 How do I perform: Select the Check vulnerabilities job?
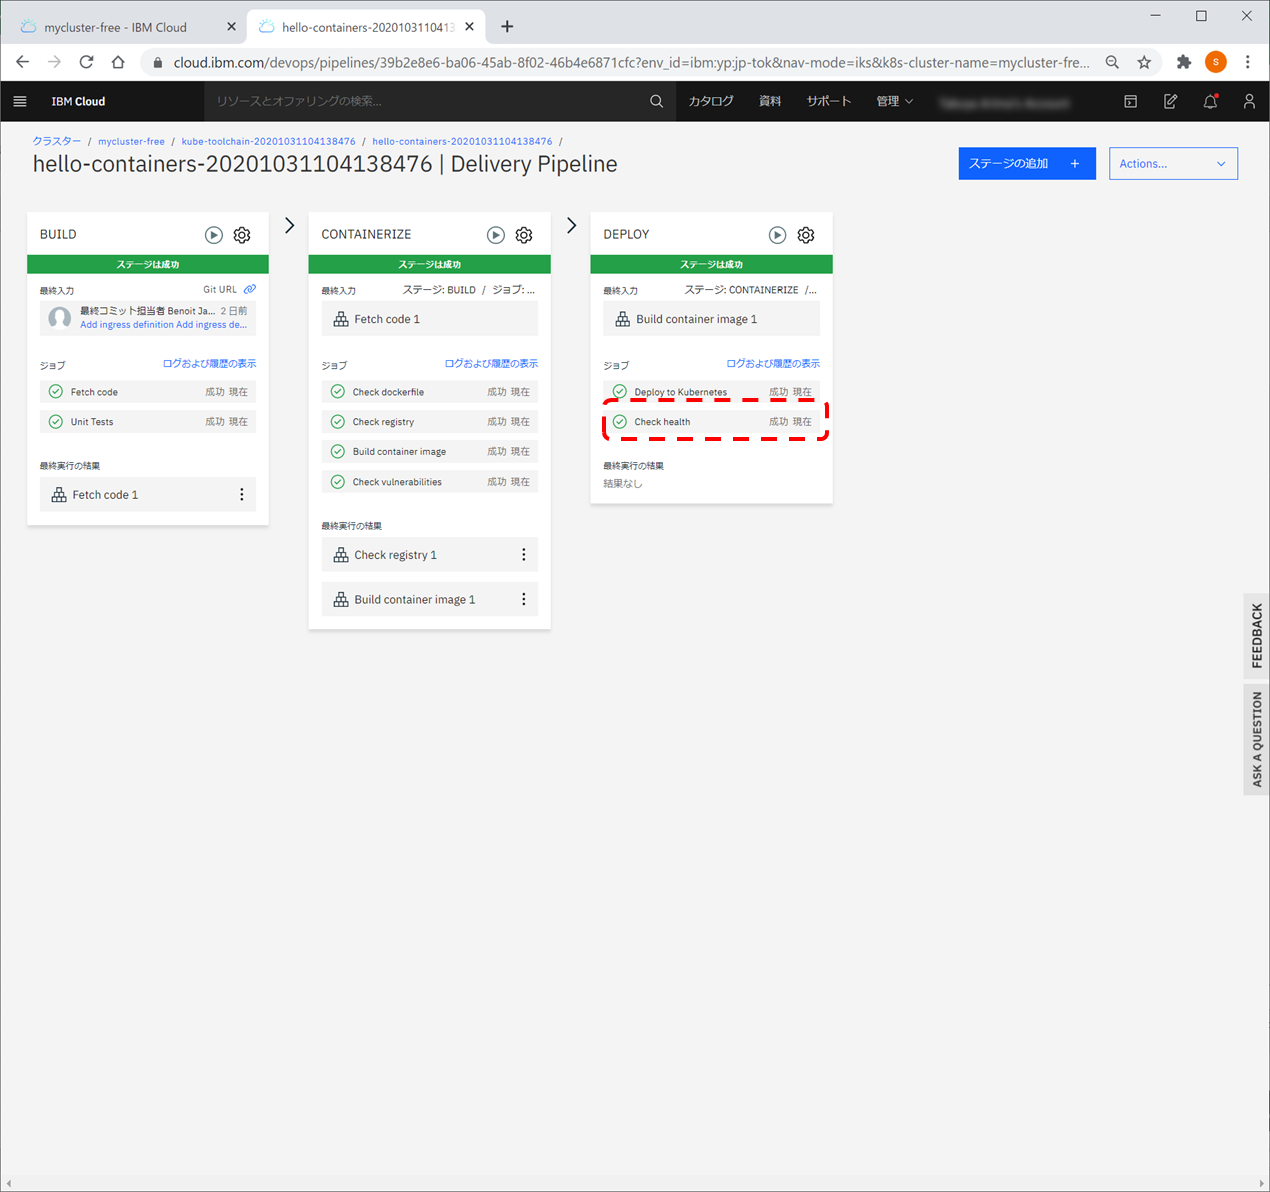click(430, 482)
